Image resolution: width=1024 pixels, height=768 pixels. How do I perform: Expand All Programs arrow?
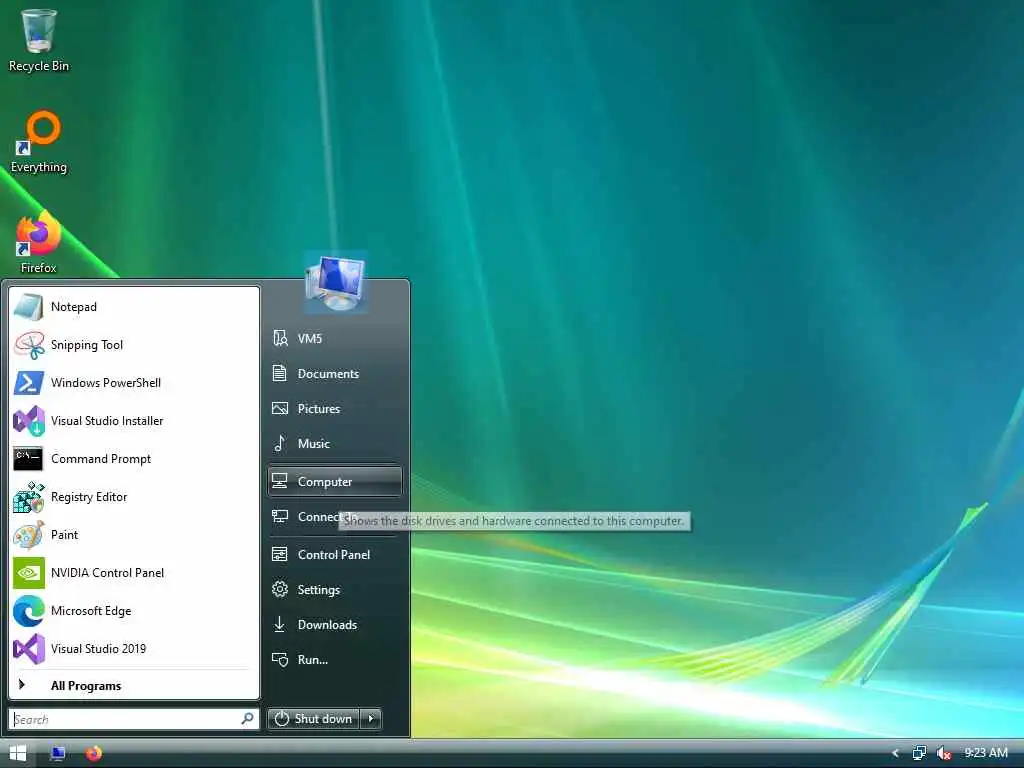[22, 684]
